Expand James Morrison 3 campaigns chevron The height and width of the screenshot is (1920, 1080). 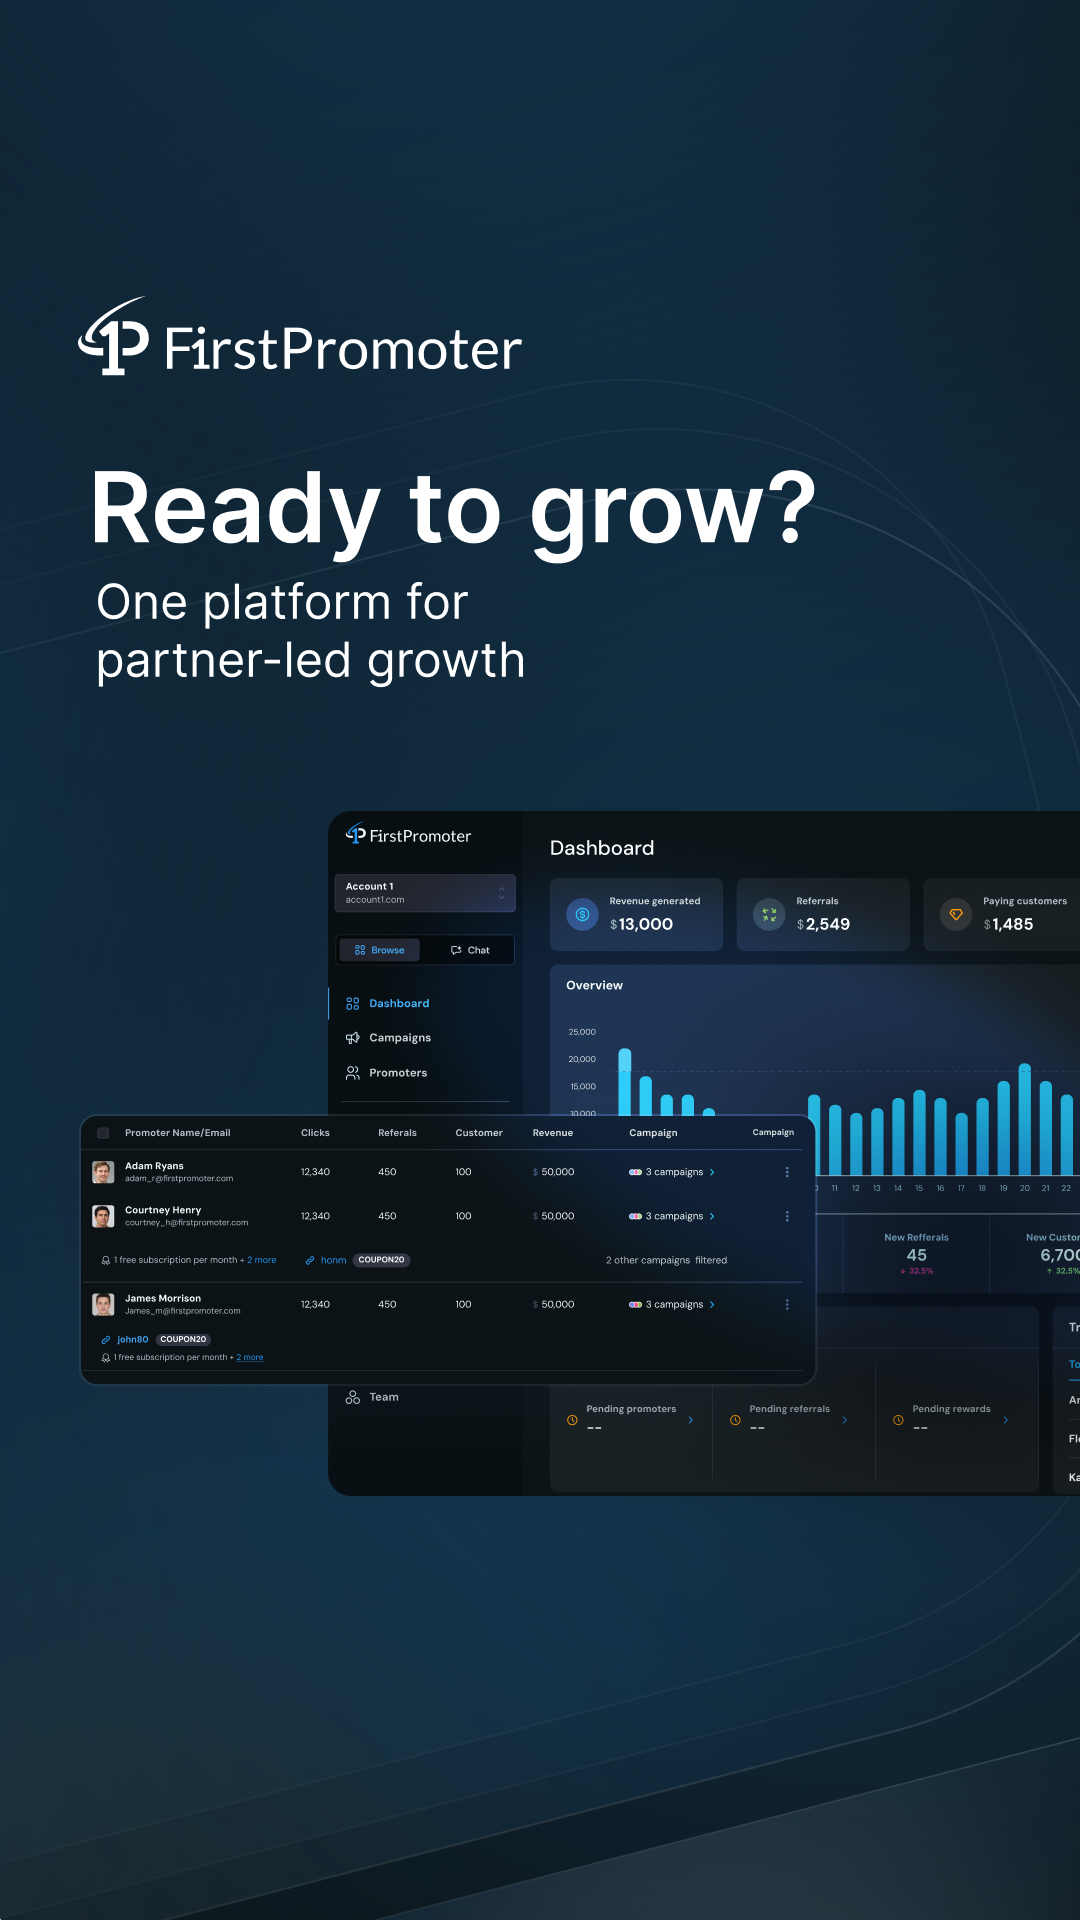pos(712,1304)
